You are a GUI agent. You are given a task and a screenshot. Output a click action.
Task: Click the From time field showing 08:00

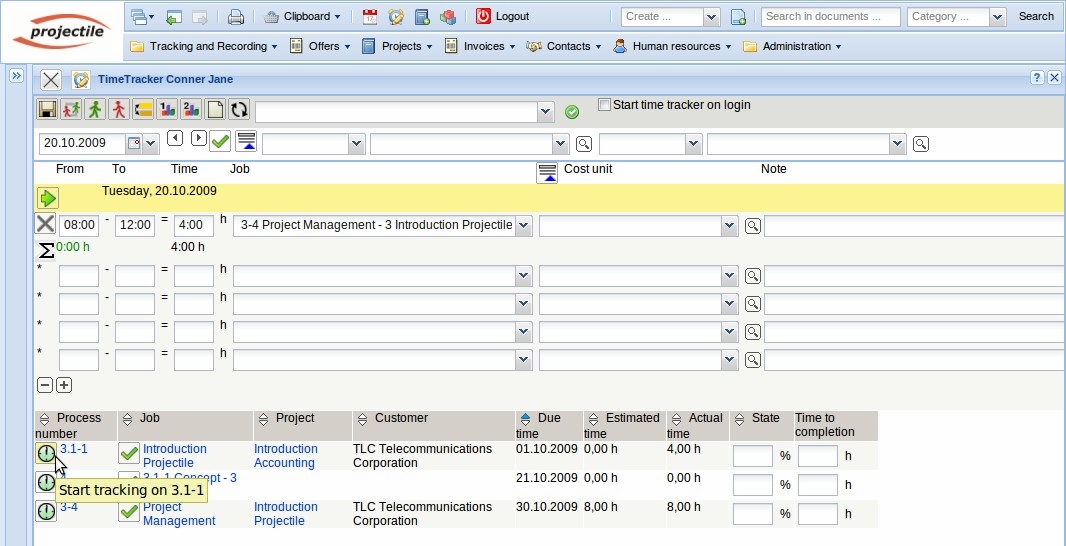pyautogui.click(x=78, y=226)
